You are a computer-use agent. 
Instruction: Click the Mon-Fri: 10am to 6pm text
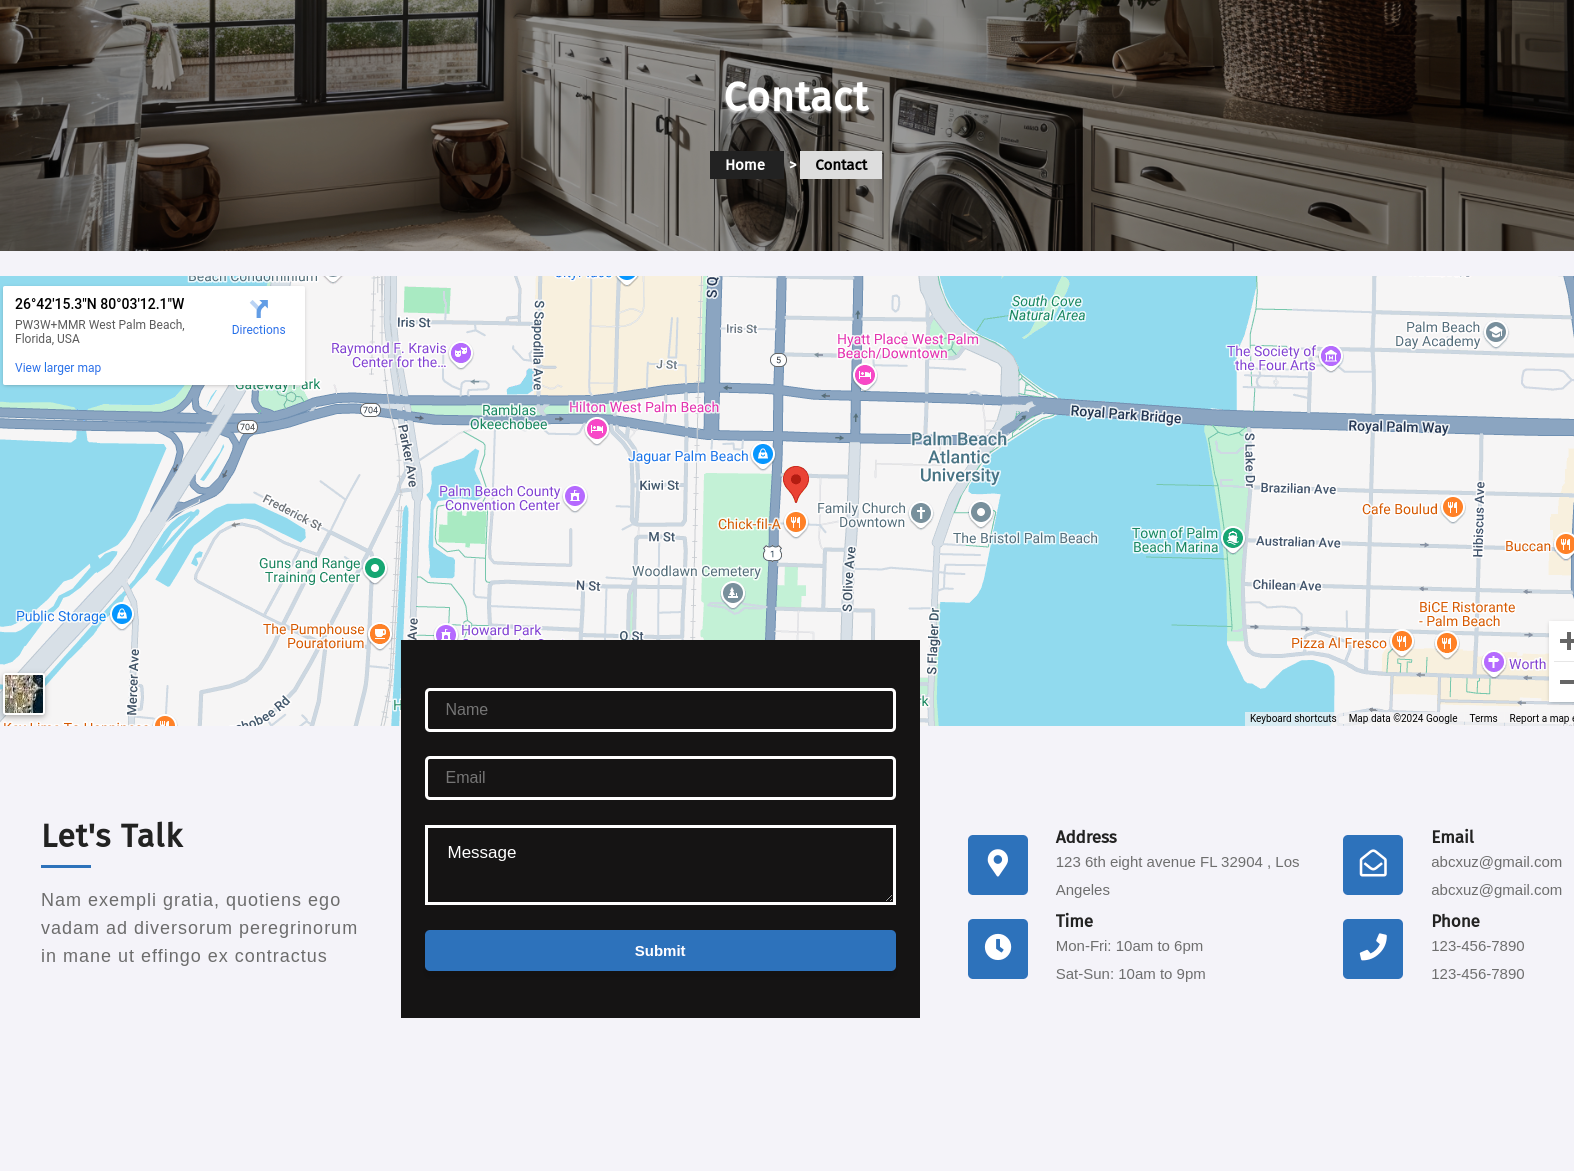coord(1129,946)
